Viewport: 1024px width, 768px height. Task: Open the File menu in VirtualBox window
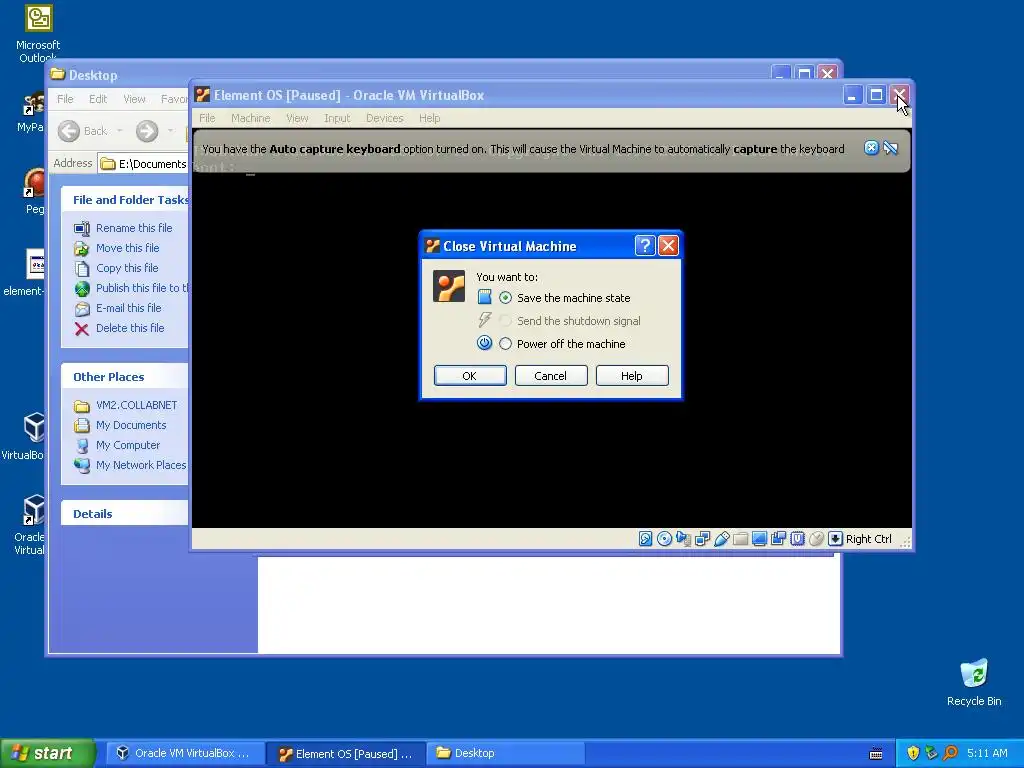click(207, 118)
